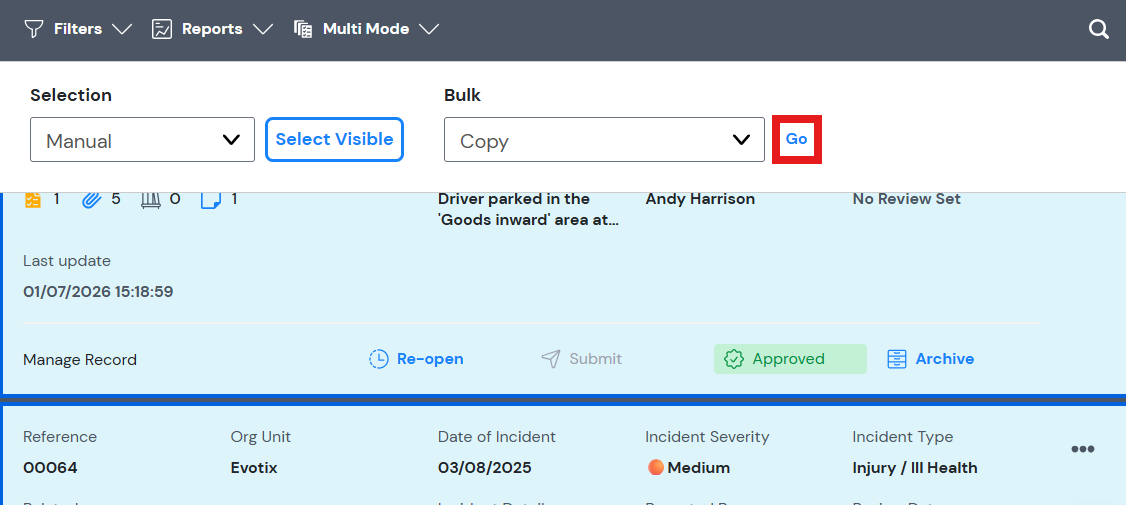Click the Last update label
This screenshot has height=505, width=1126.
tap(67, 261)
